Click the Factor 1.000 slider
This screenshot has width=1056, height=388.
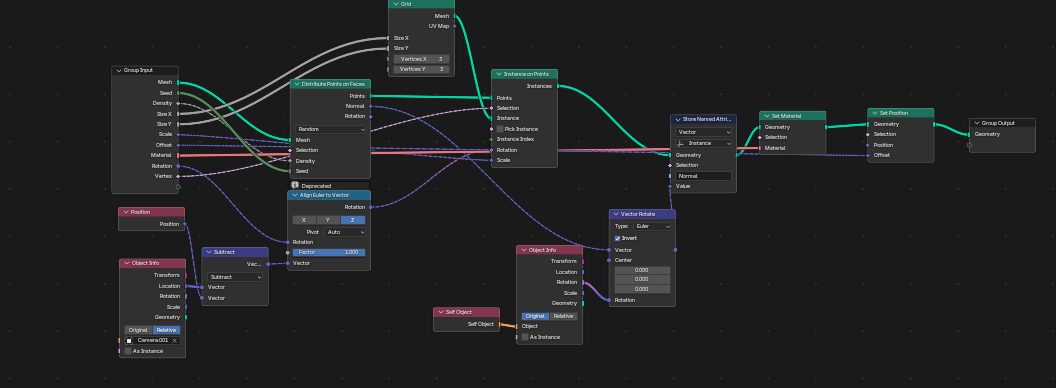pos(329,252)
